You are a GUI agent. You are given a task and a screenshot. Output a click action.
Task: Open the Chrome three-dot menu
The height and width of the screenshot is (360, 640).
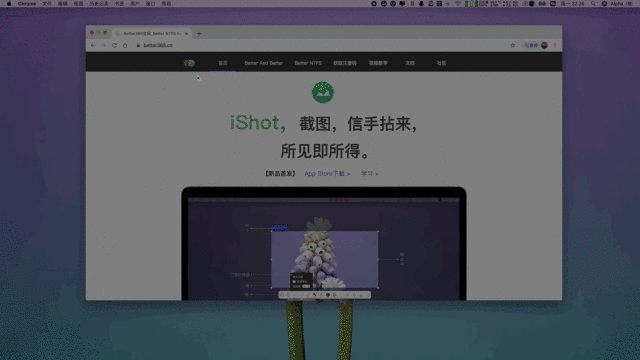(555, 45)
